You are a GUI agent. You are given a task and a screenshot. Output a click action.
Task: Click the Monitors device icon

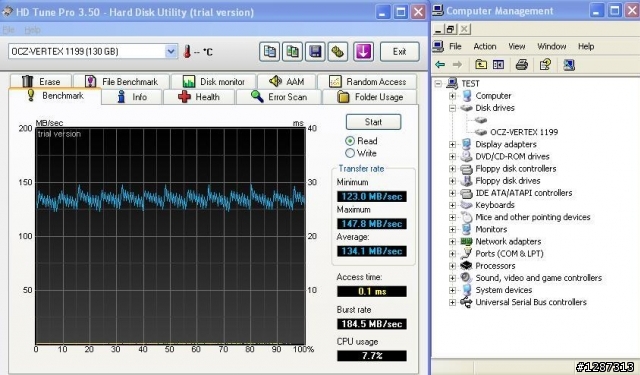click(x=466, y=229)
